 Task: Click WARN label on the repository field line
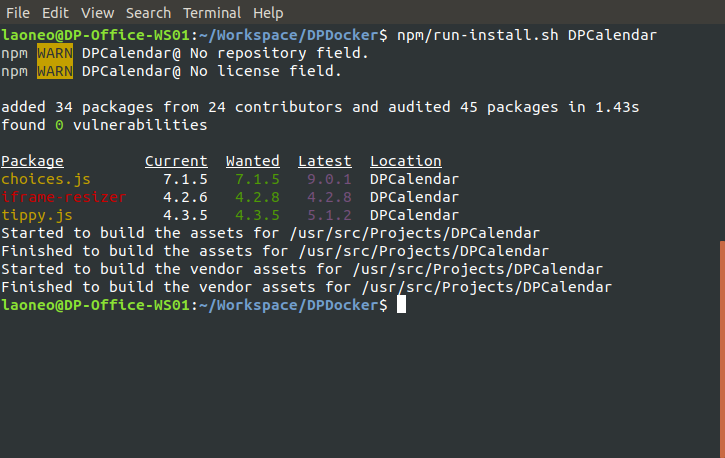55,53
